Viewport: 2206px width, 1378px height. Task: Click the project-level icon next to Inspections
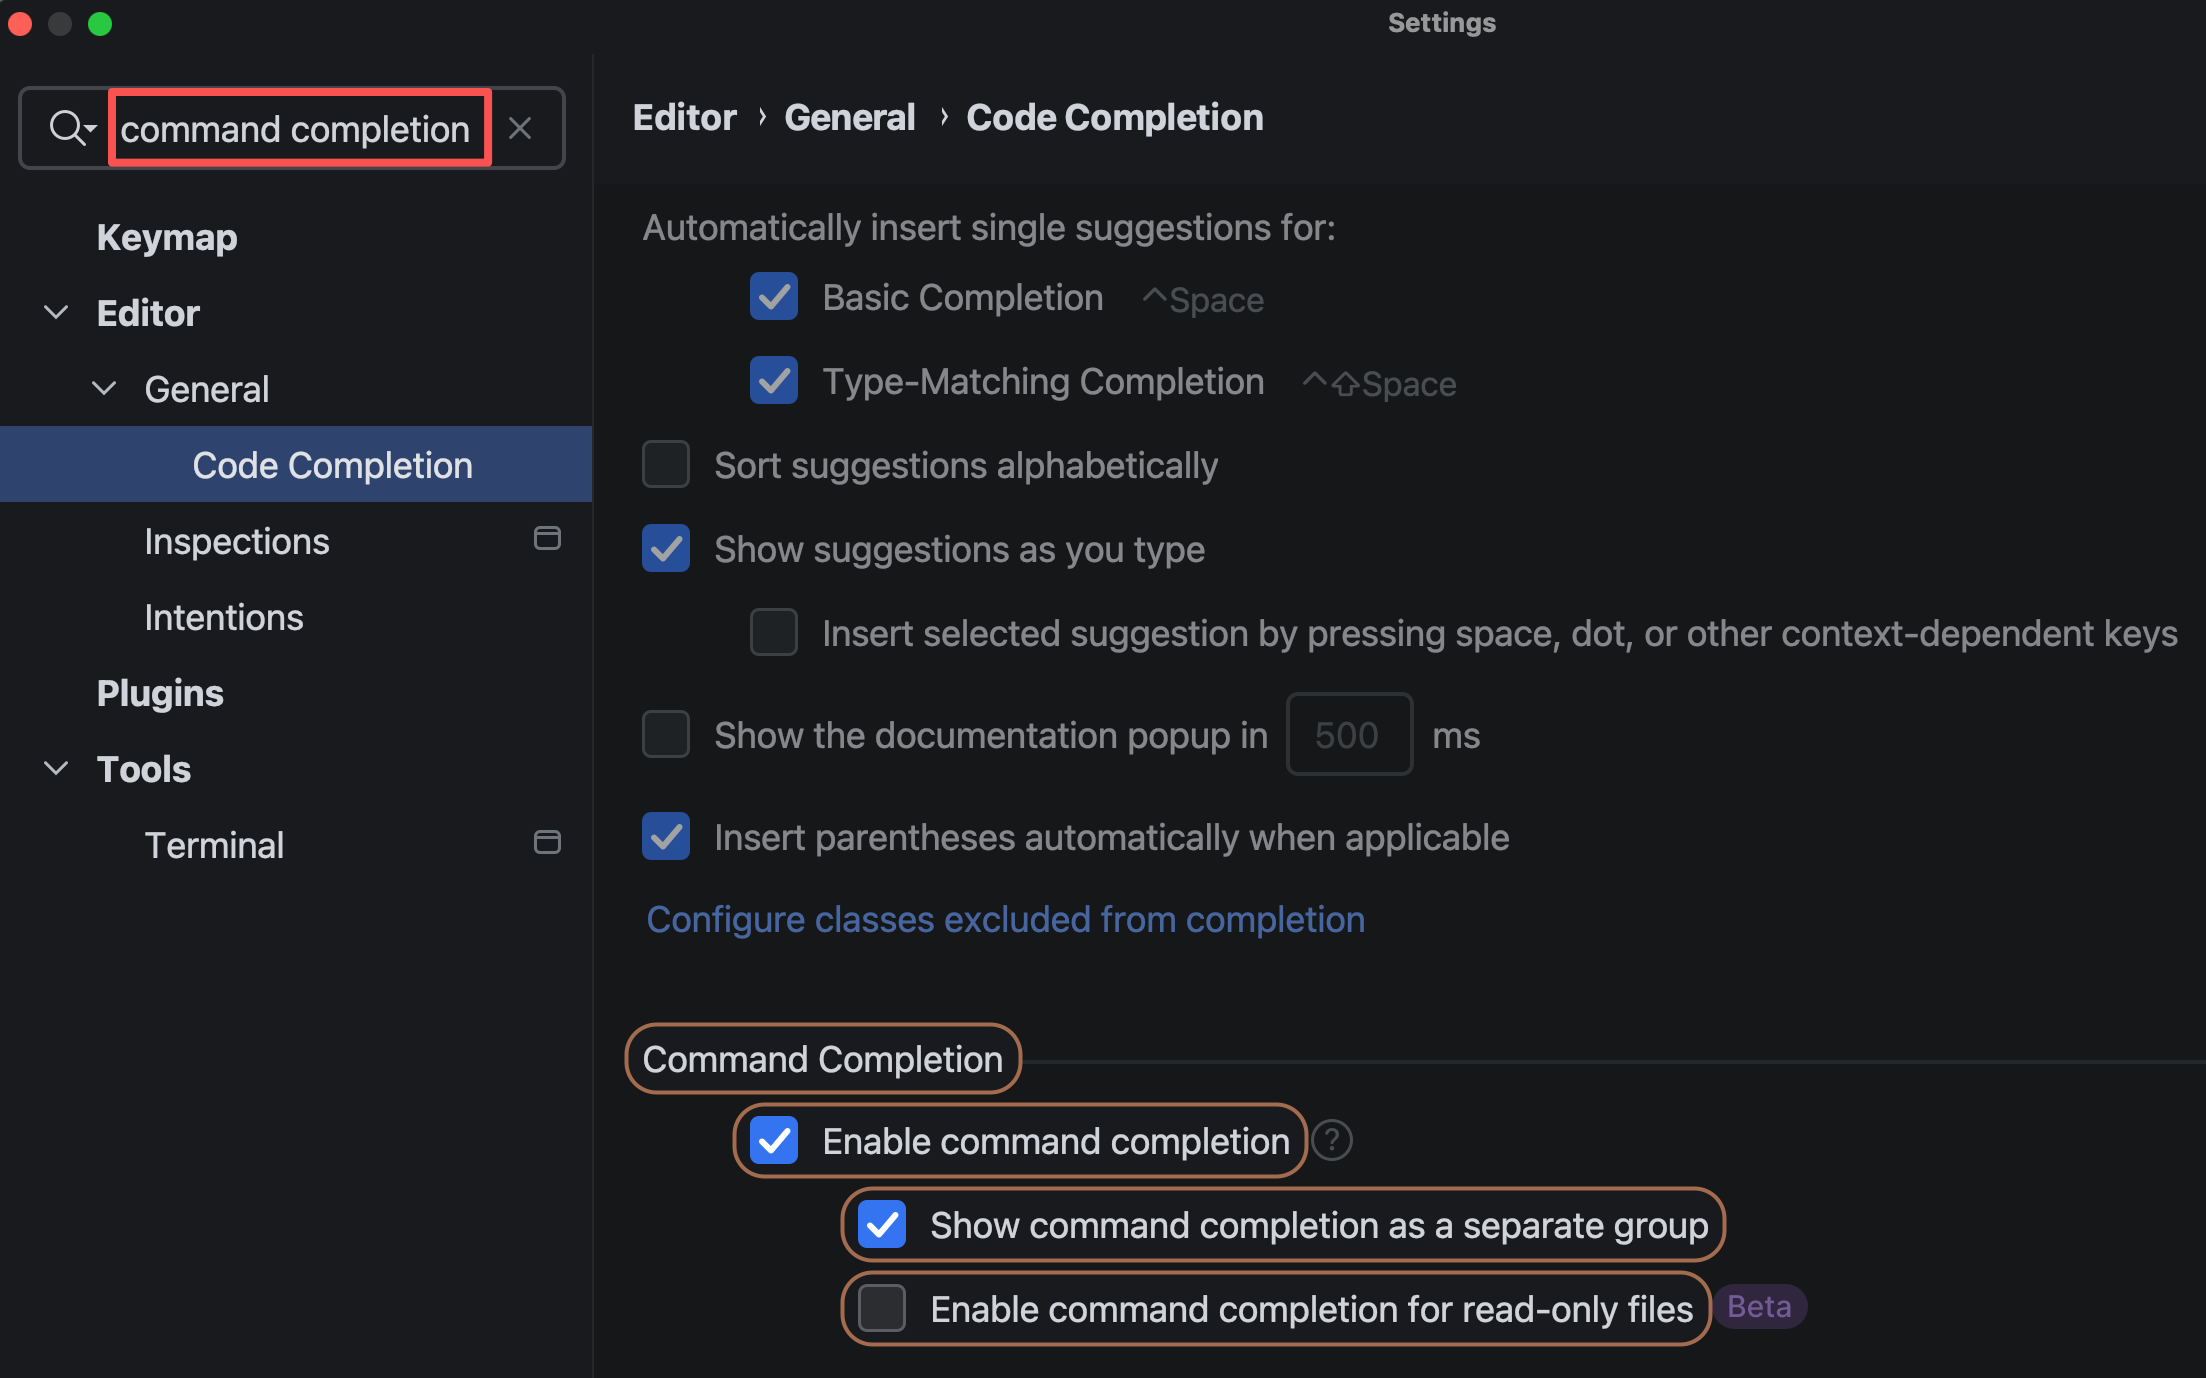[x=547, y=539]
